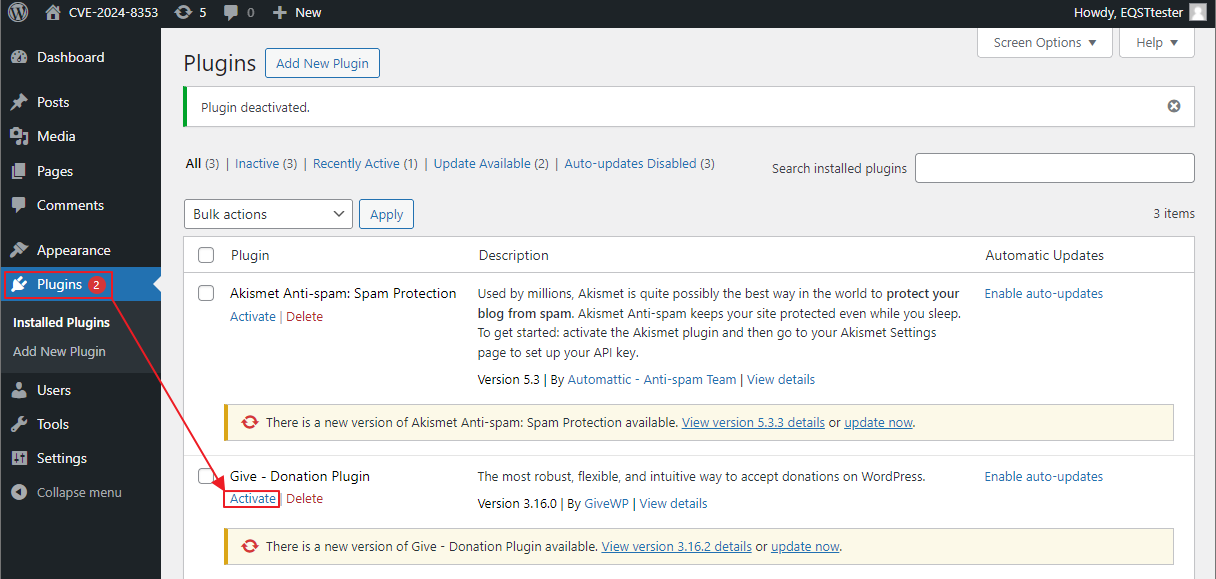Open the WordPress logo menu
This screenshot has height=579, width=1216.
coord(18,12)
